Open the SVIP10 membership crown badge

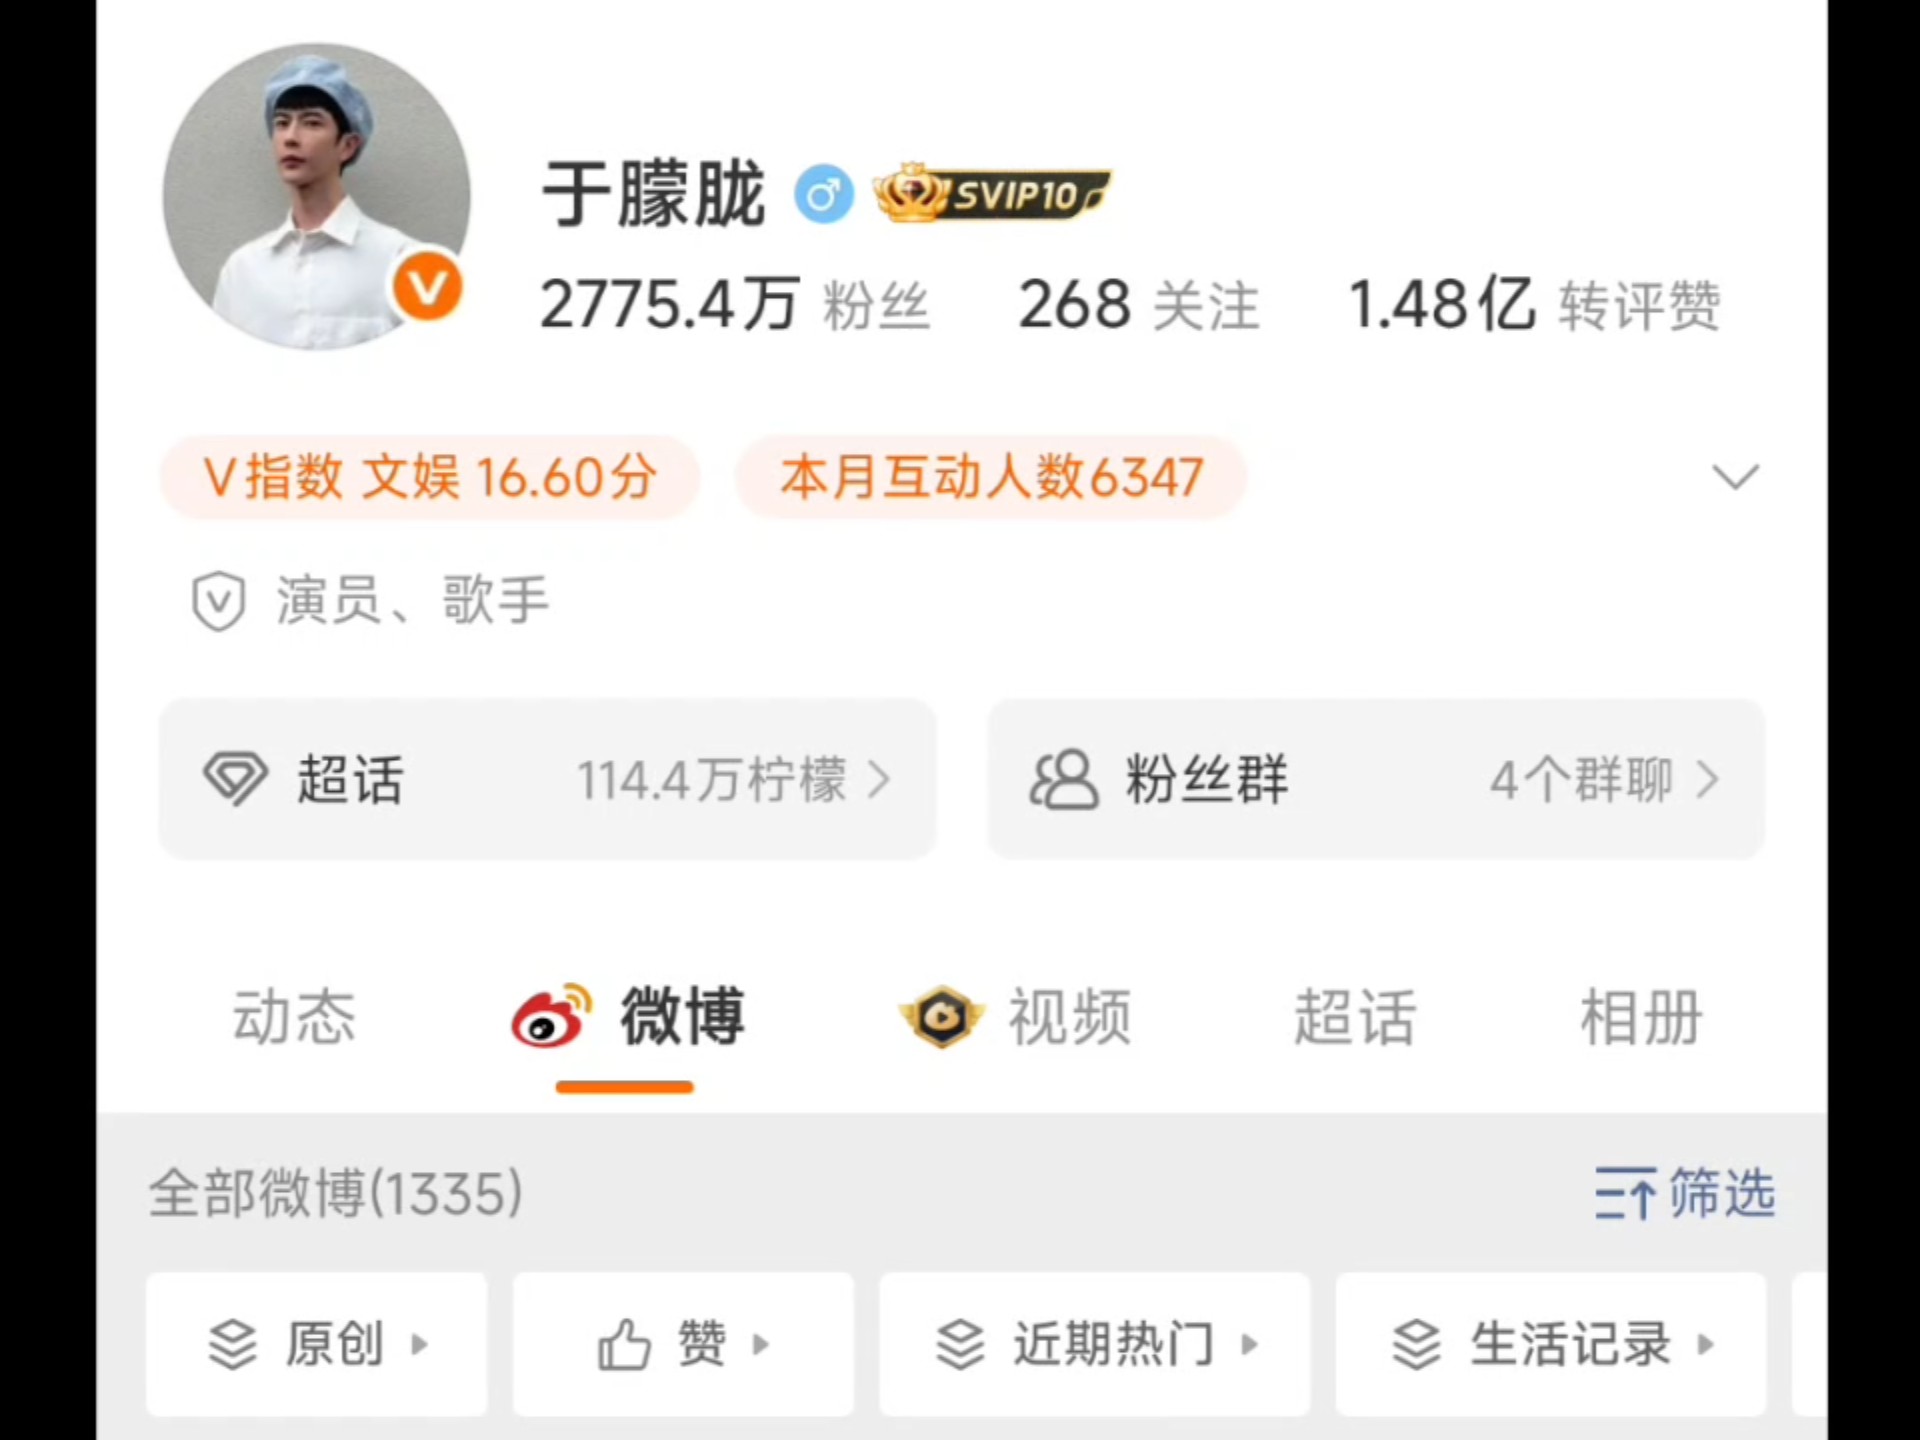(991, 193)
